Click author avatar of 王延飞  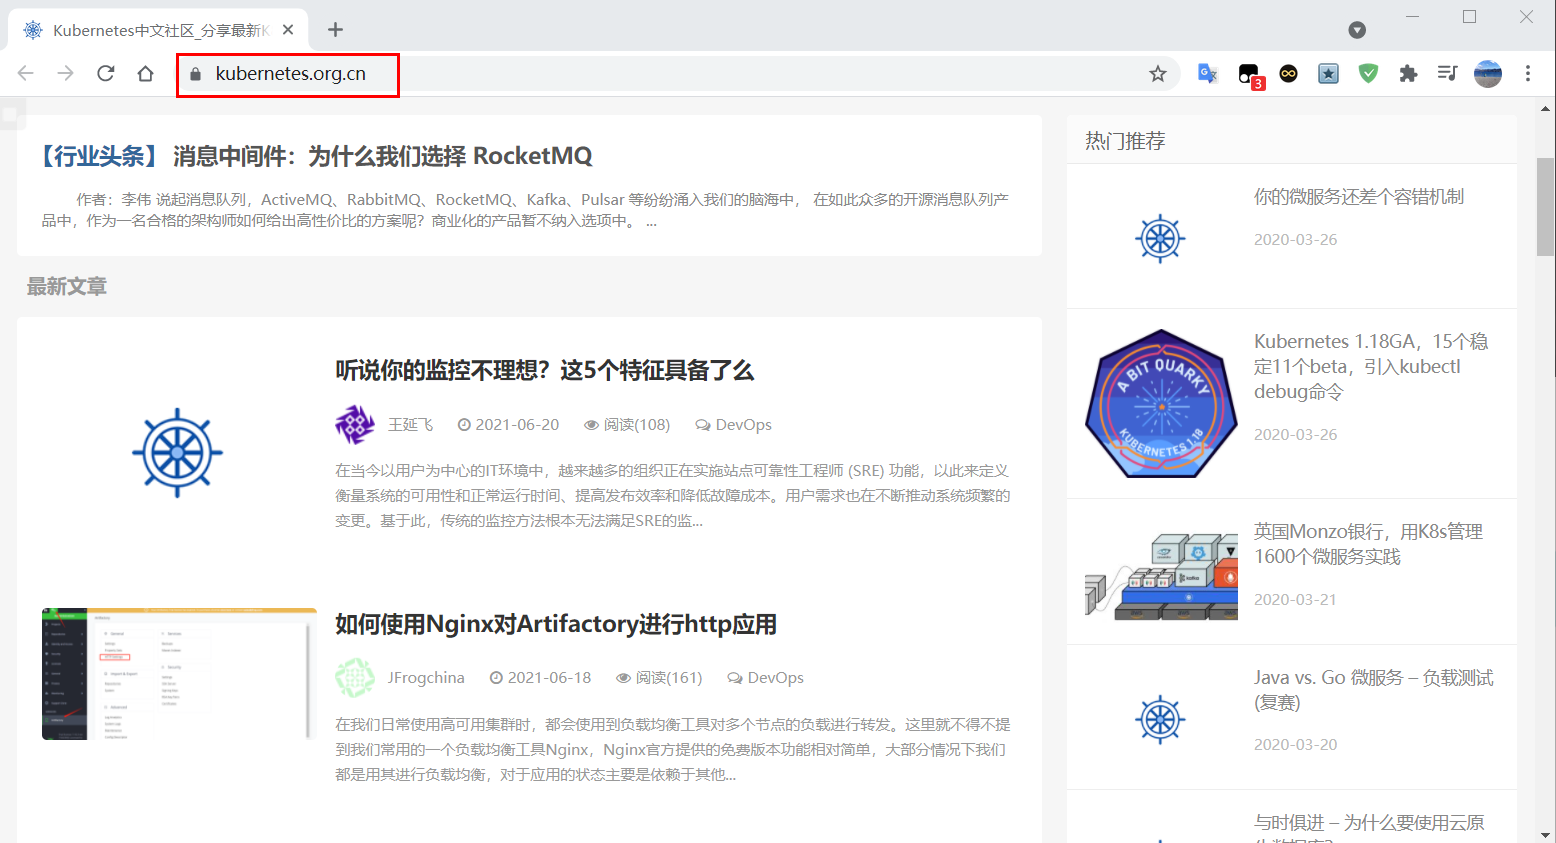pyautogui.click(x=355, y=425)
